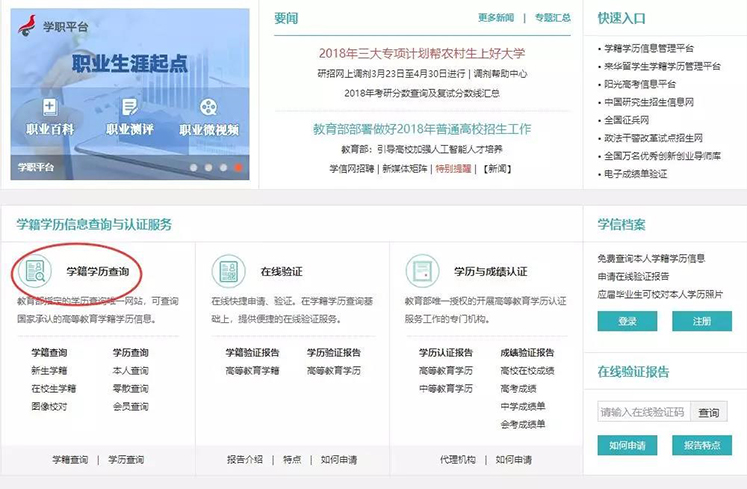The image size is (747, 489).
Task: Click the 查询 button beside verification code
Action: pos(708,412)
